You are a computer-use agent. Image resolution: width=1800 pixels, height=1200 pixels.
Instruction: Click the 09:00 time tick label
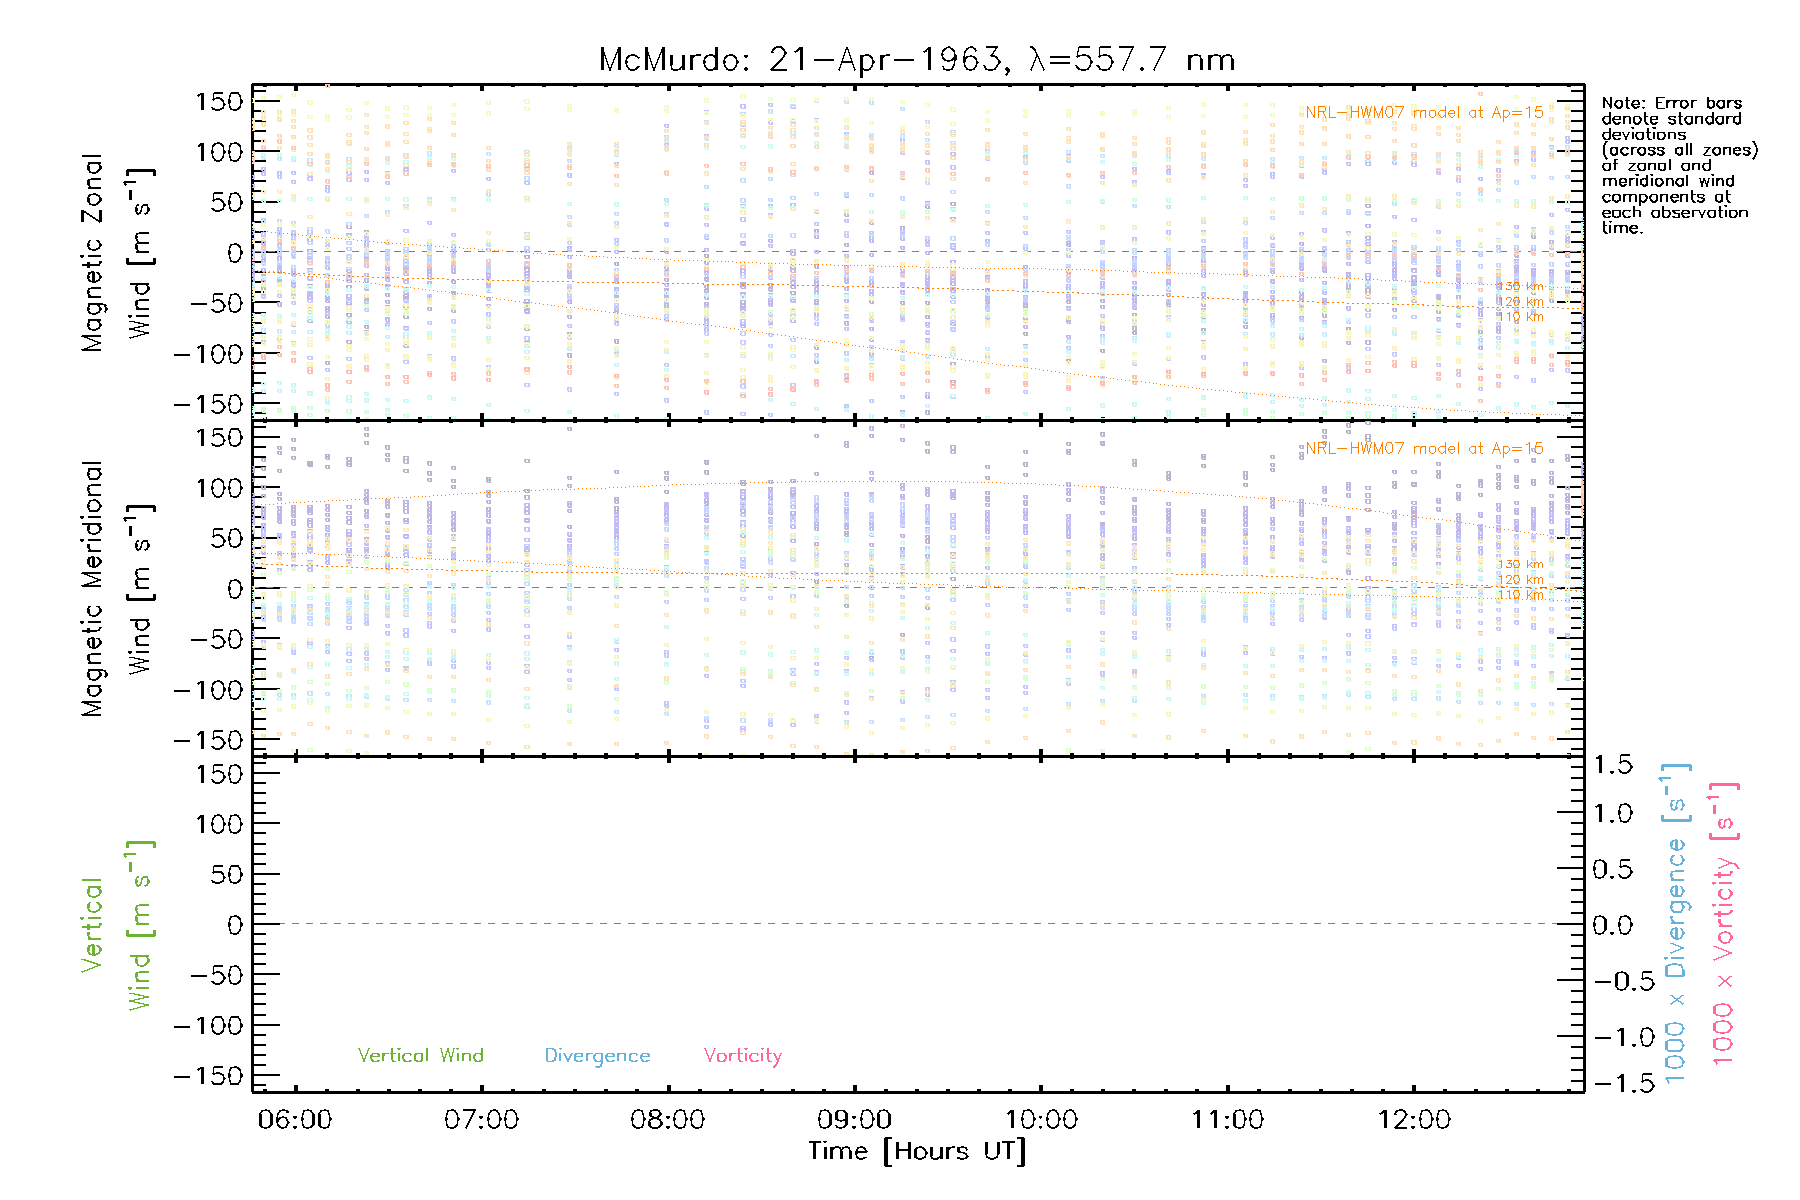tap(854, 1120)
